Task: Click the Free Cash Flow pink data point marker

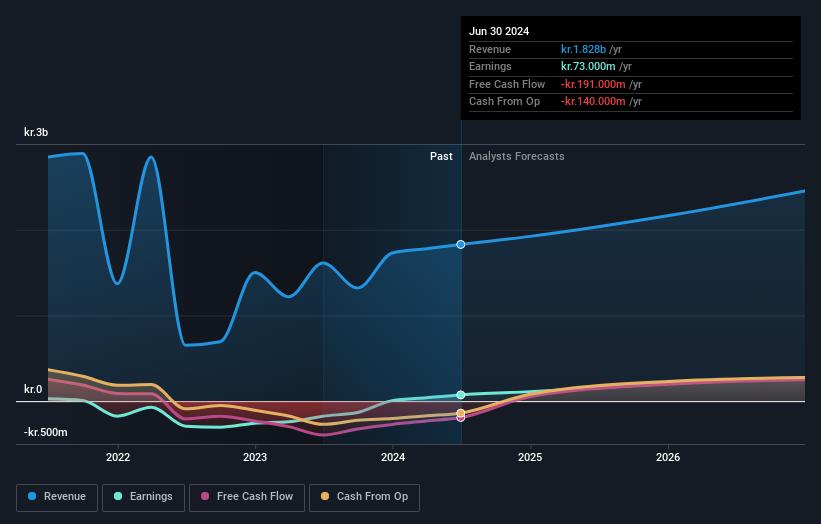Action: [461, 418]
